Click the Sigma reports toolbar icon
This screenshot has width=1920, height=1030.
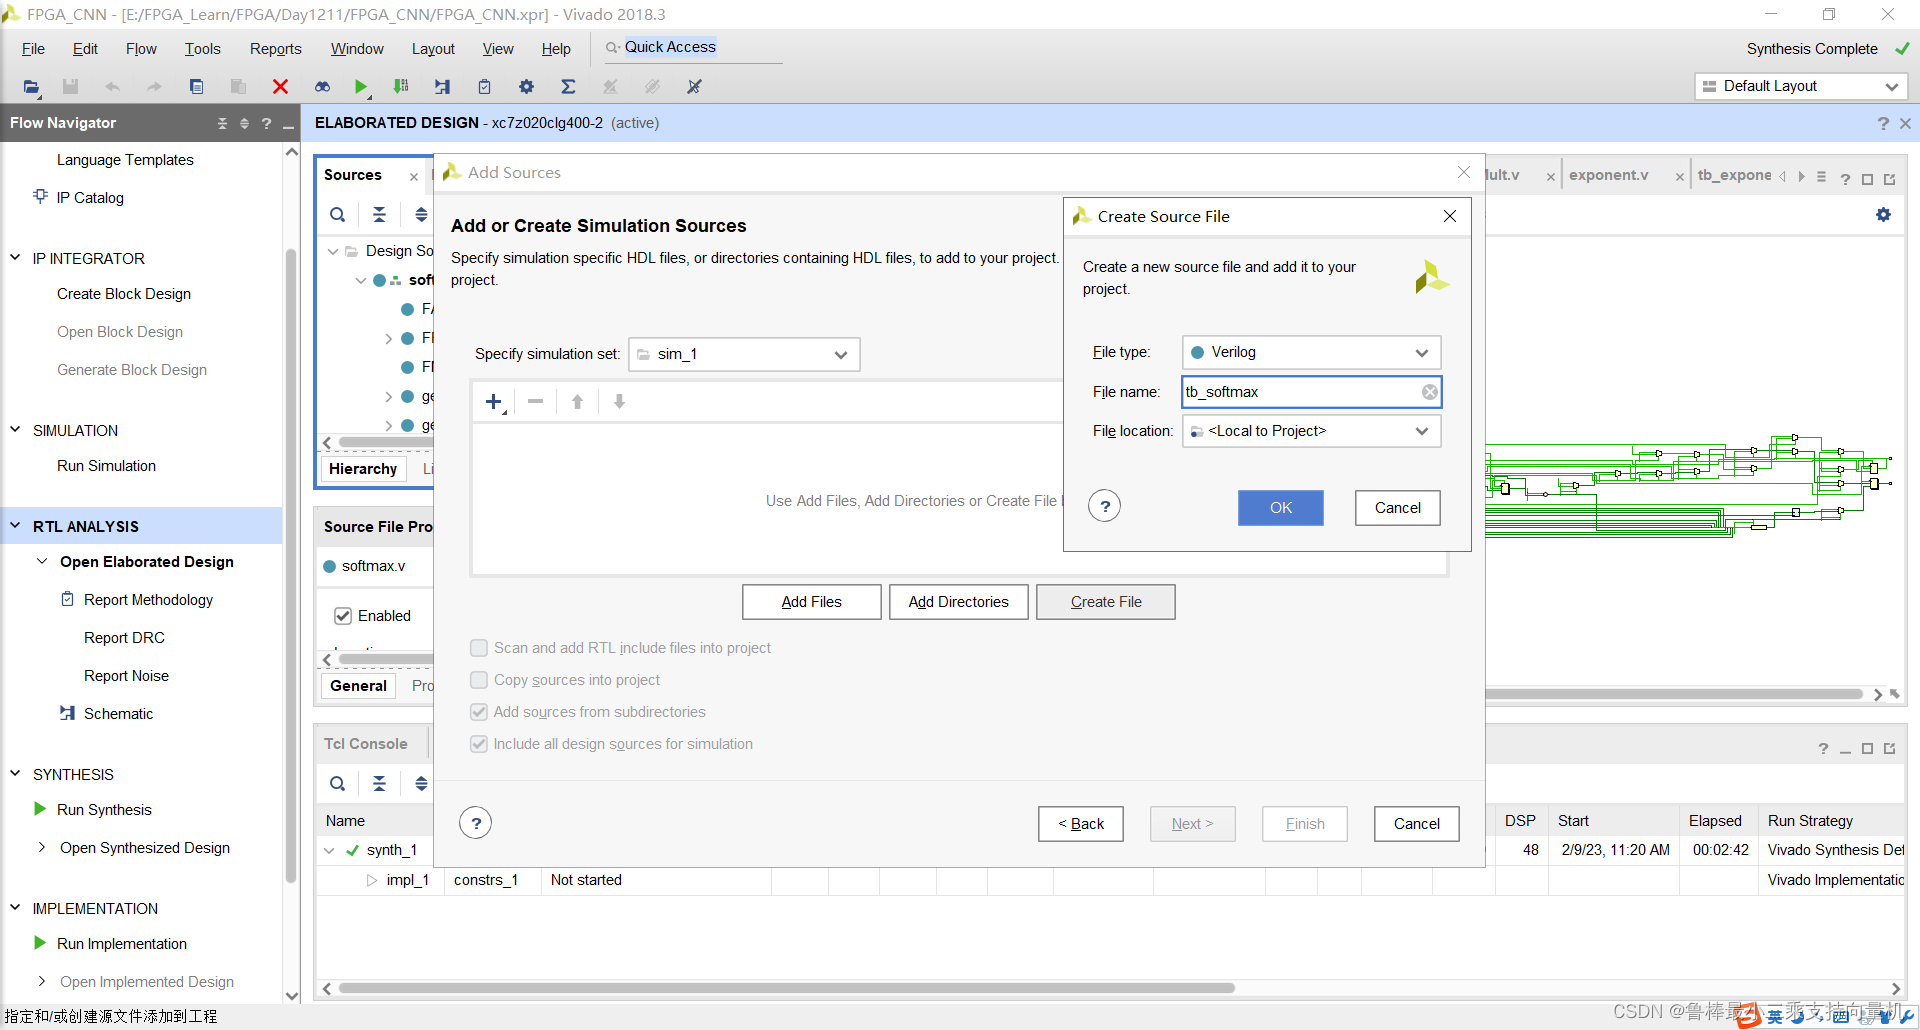pyautogui.click(x=568, y=87)
